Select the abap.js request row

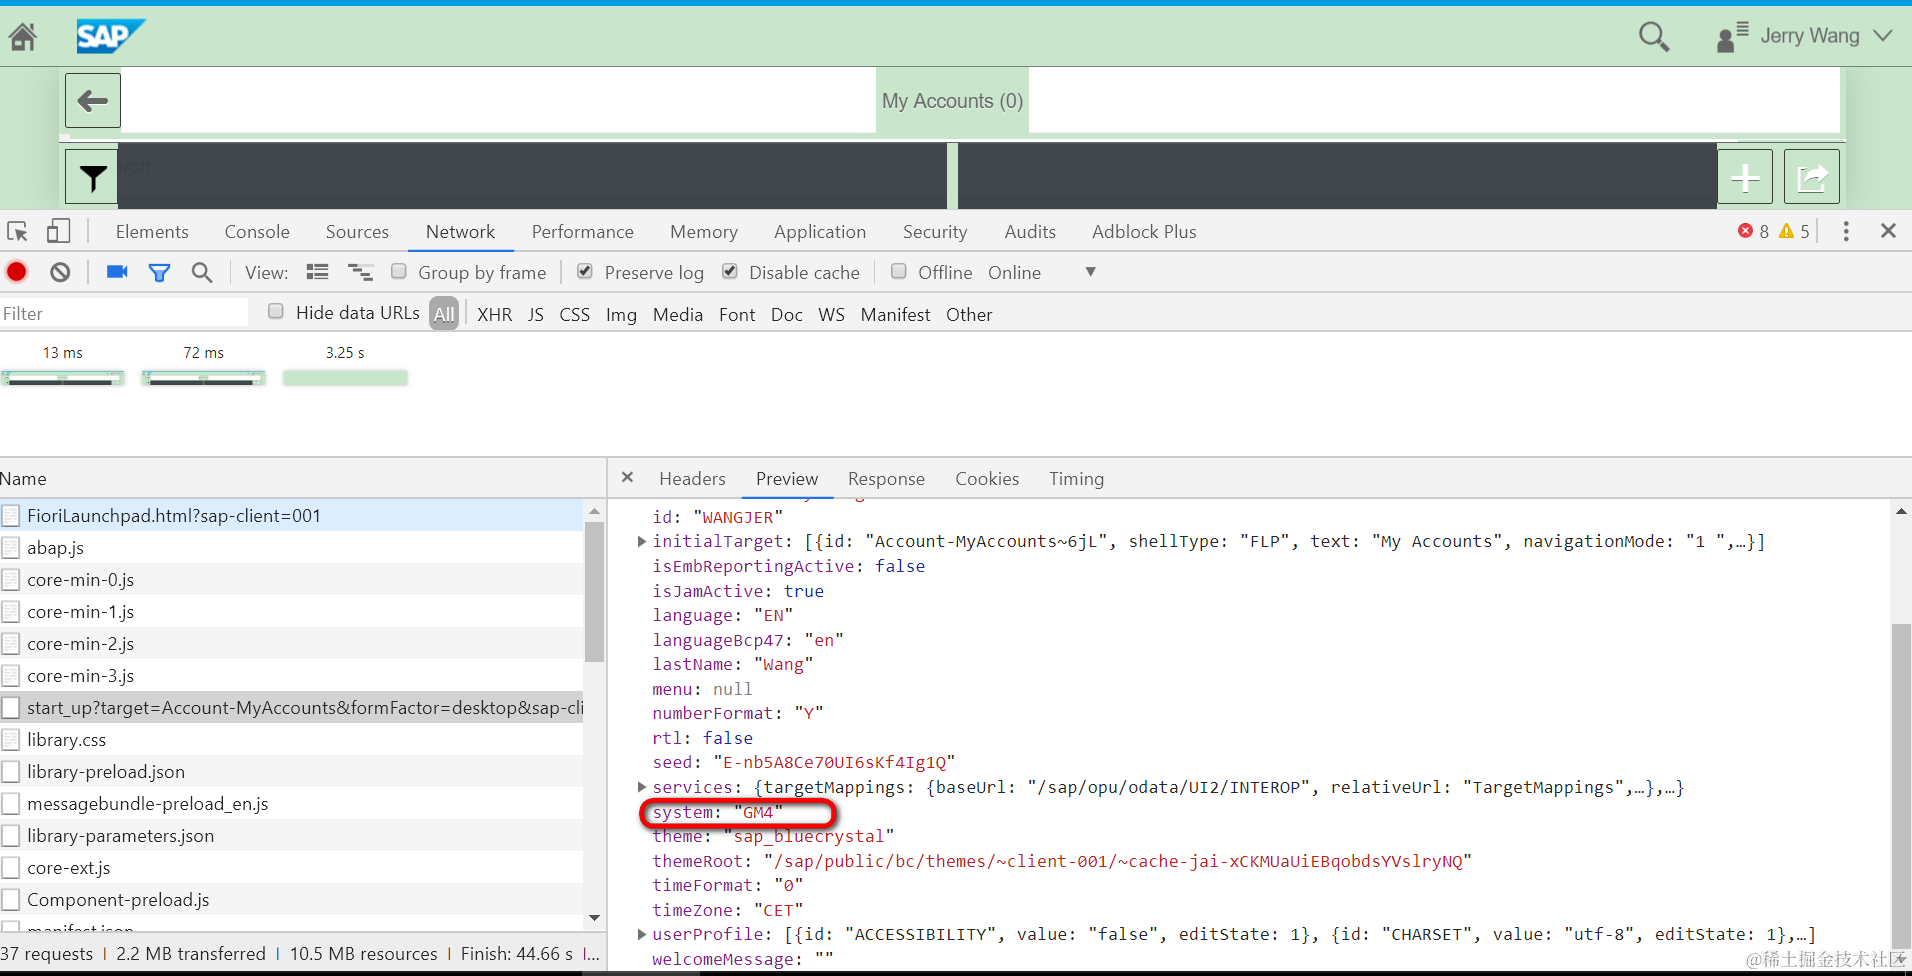click(291, 547)
